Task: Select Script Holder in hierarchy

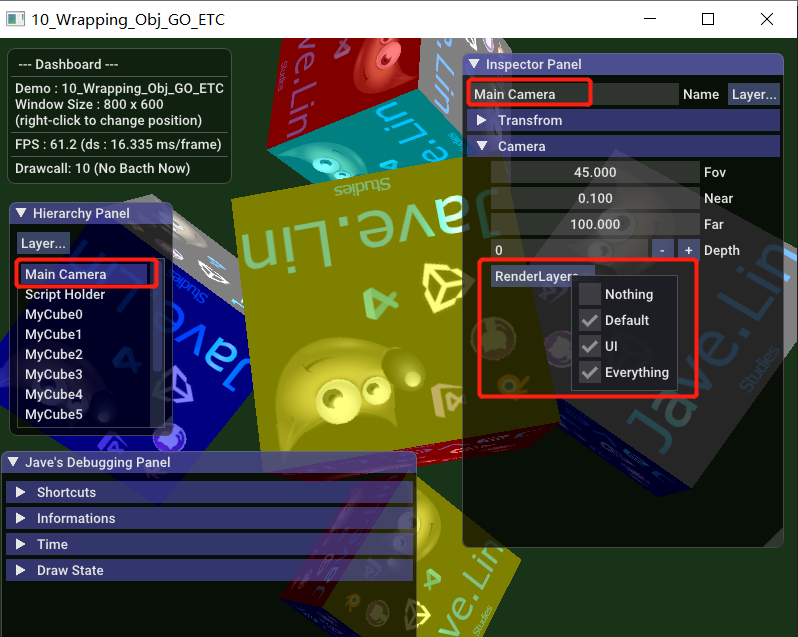Action: click(84, 295)
